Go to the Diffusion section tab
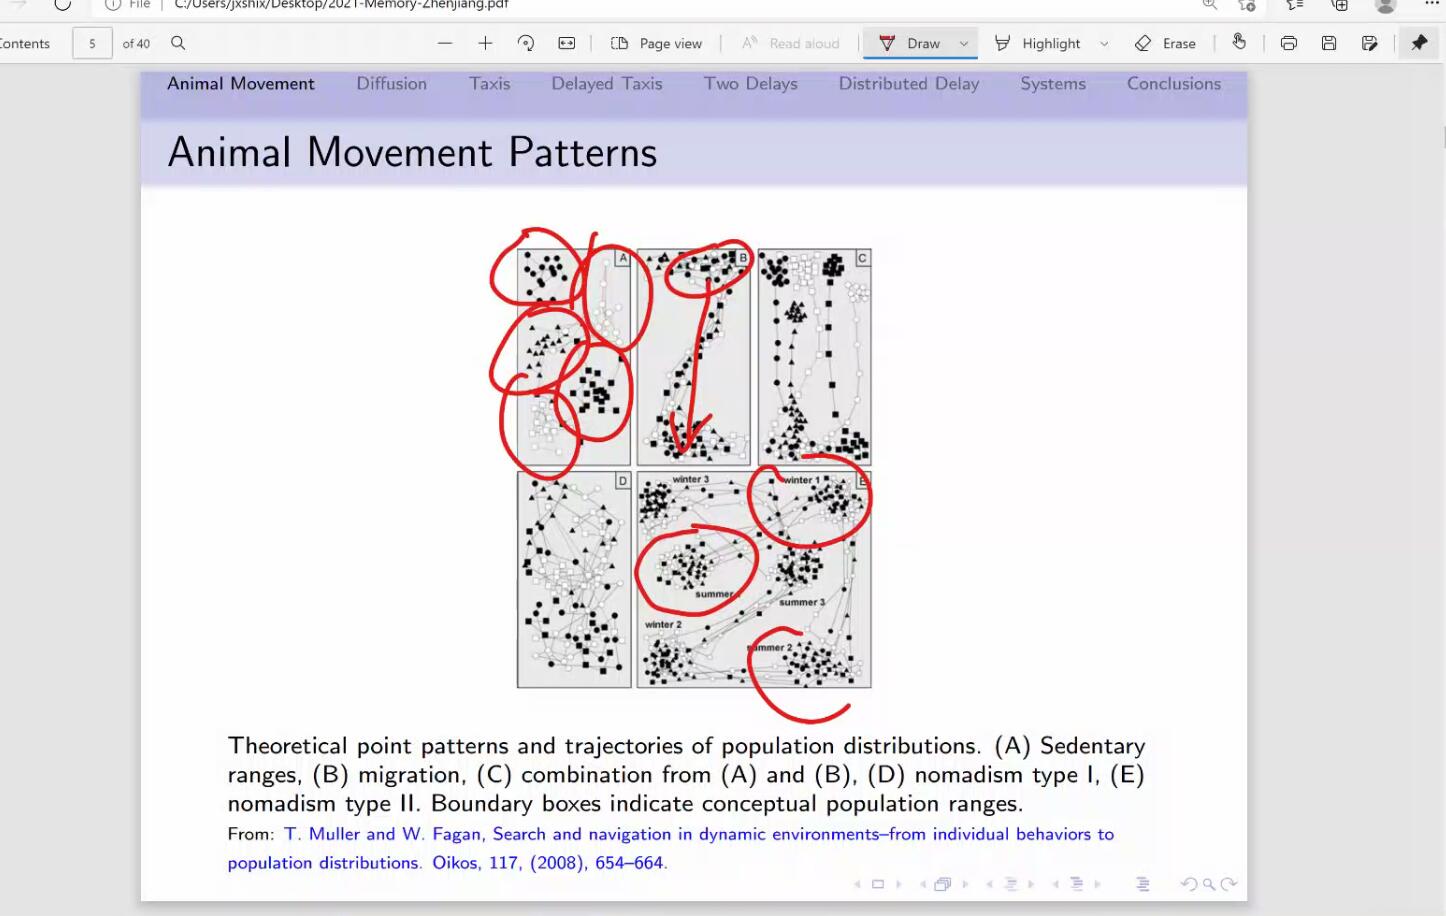The width and height of the screenshot is (1446, 916). 391,84
